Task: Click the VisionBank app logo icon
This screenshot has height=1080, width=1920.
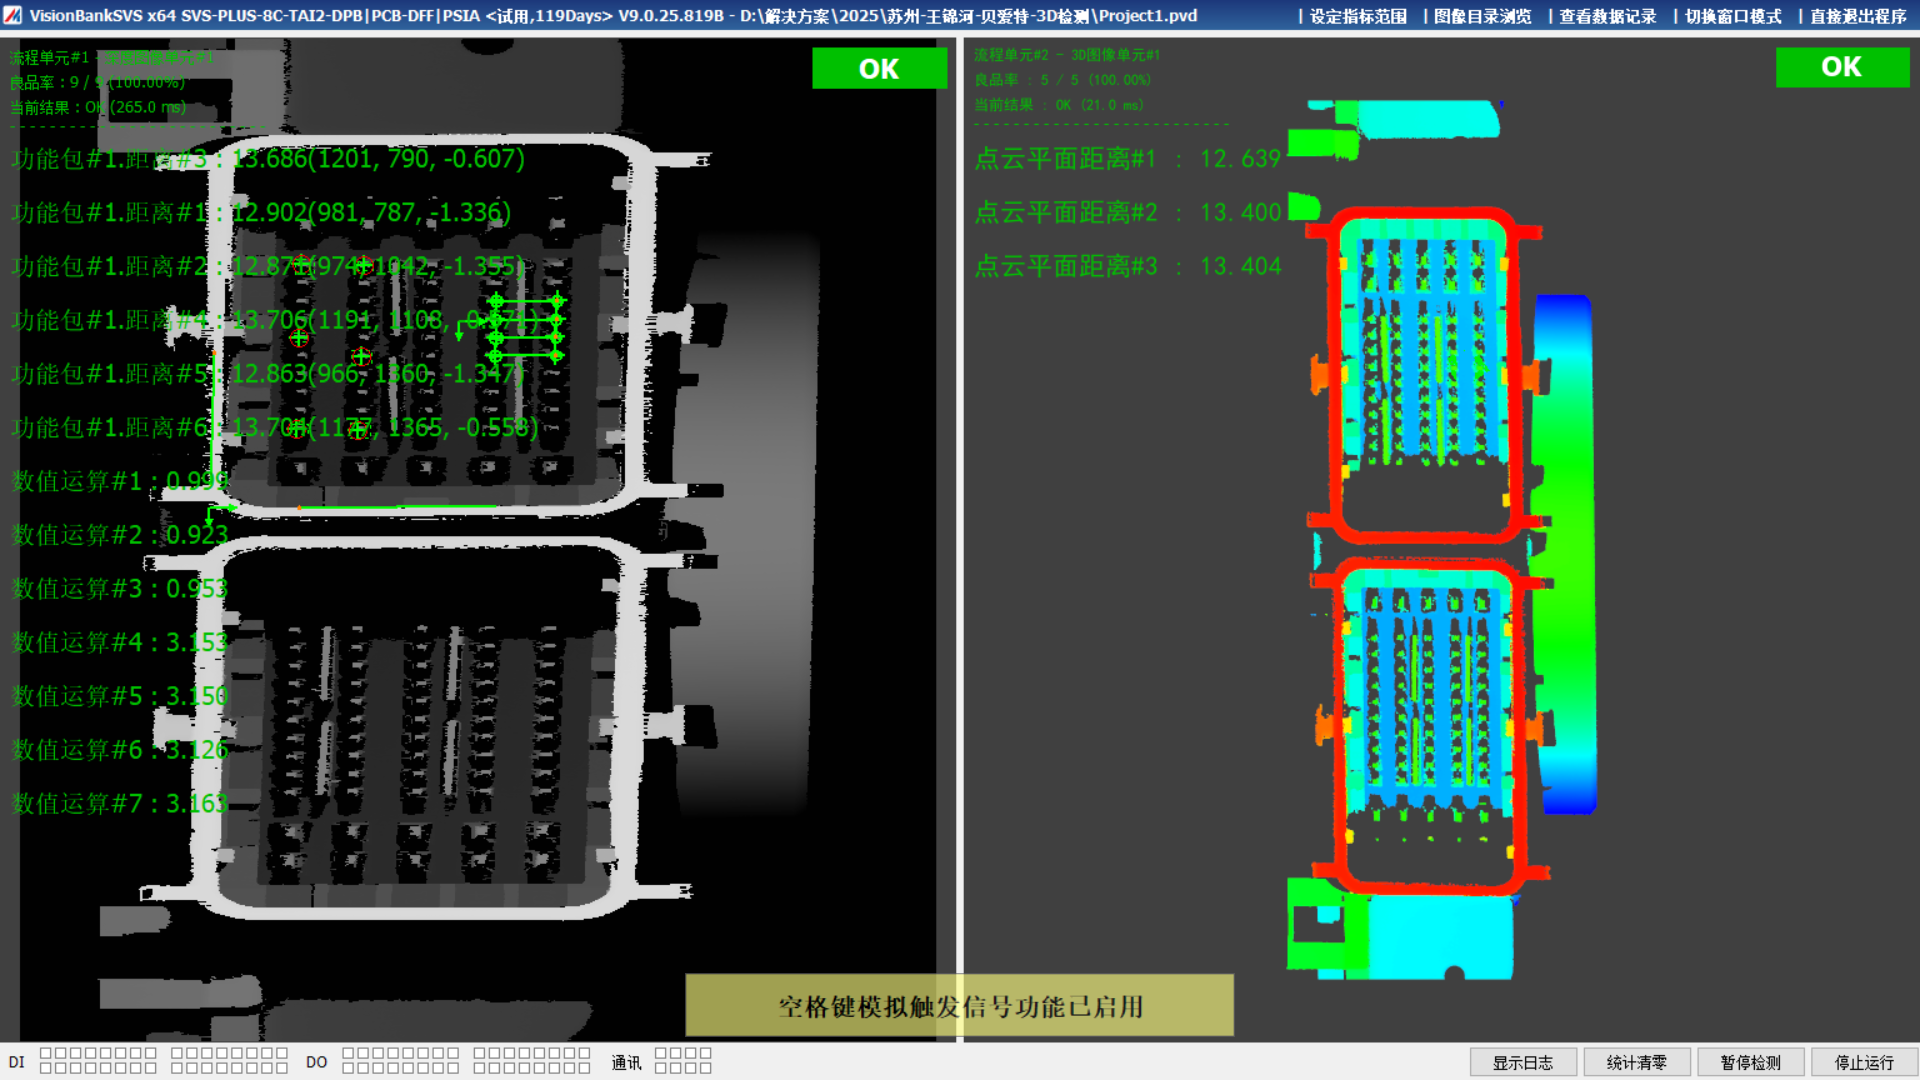Action: tap(13, 15)
